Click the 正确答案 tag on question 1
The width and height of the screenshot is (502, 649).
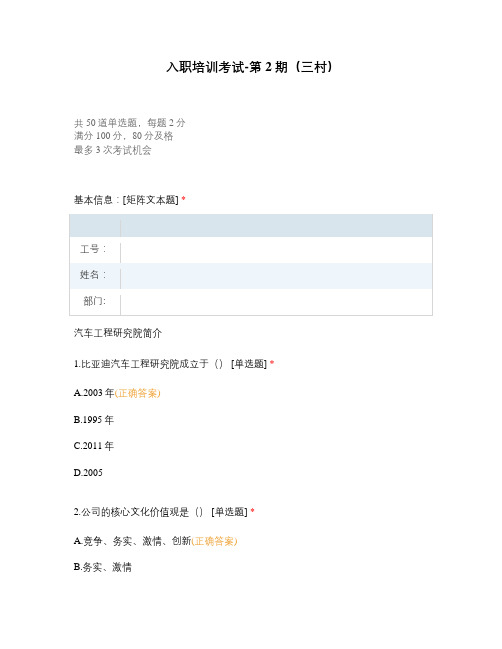pos(137,393)
